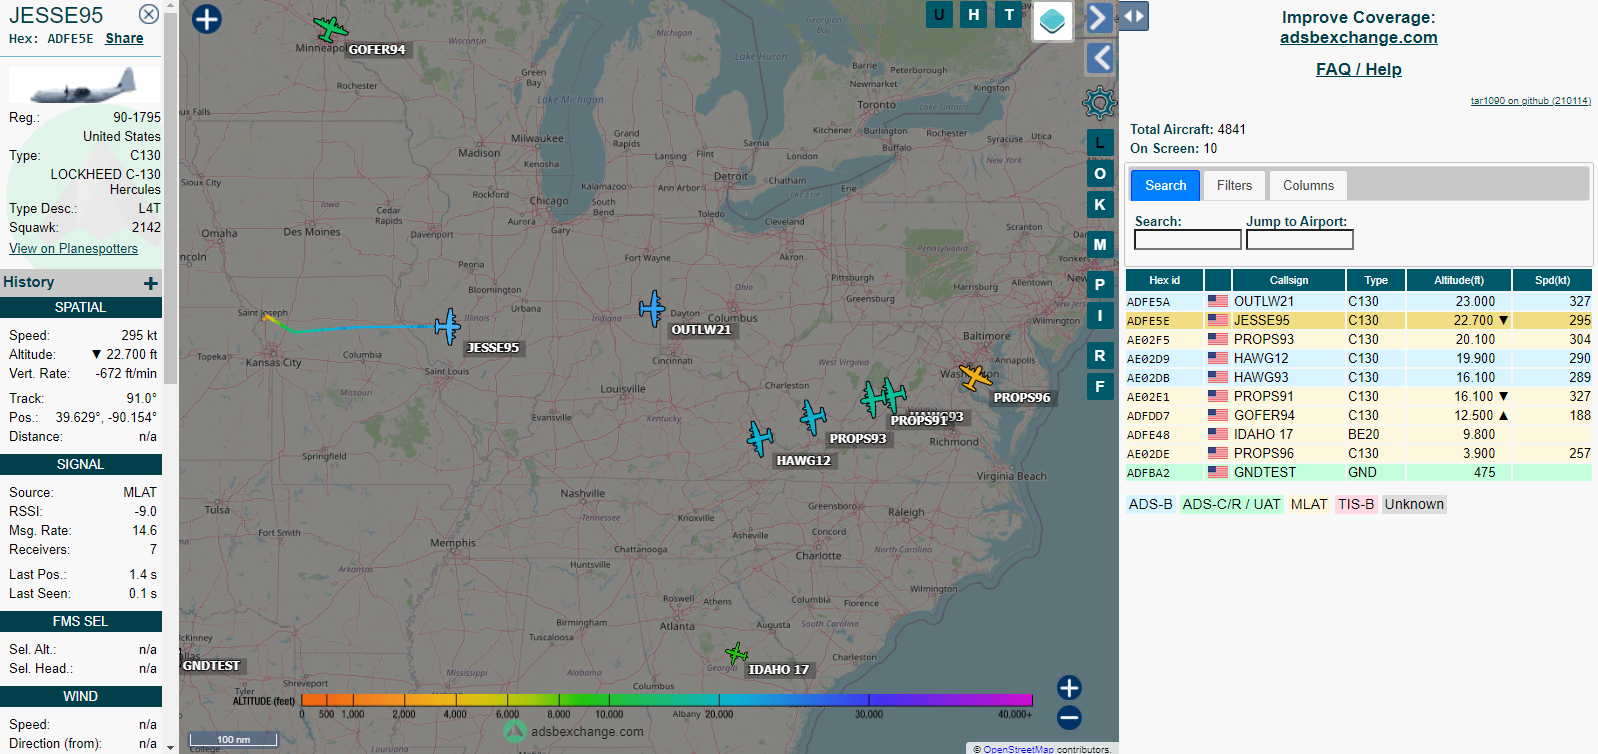Sort table by Callsign column

(x=1288, y=280)
